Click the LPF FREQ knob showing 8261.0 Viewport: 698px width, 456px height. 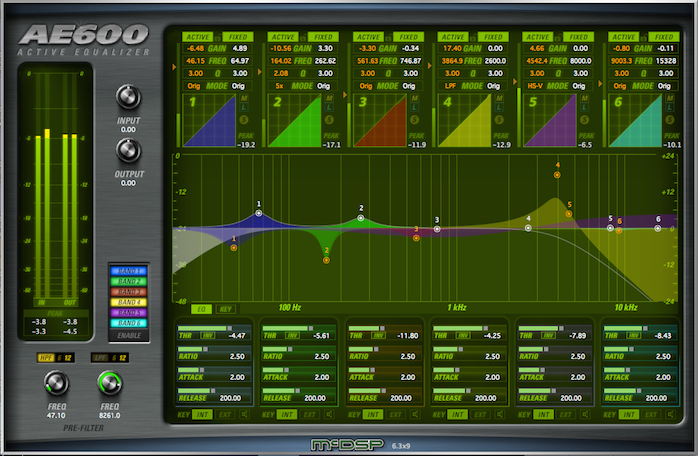(x=110, y=383)
